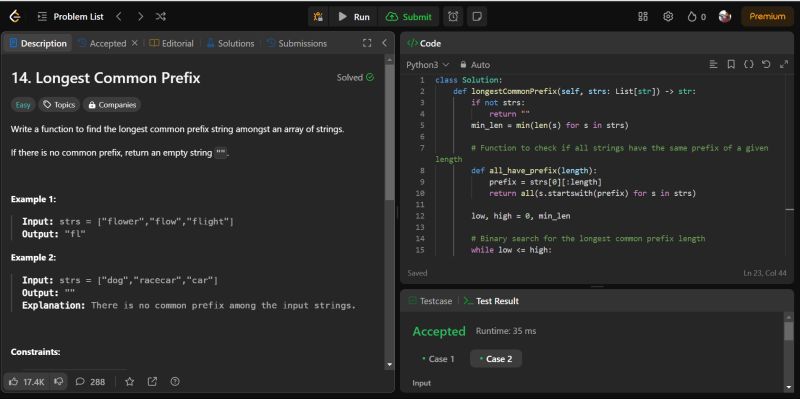Open the notes sticky icon
This screenshot has height=399, width=800.
(x=477, y=17)
